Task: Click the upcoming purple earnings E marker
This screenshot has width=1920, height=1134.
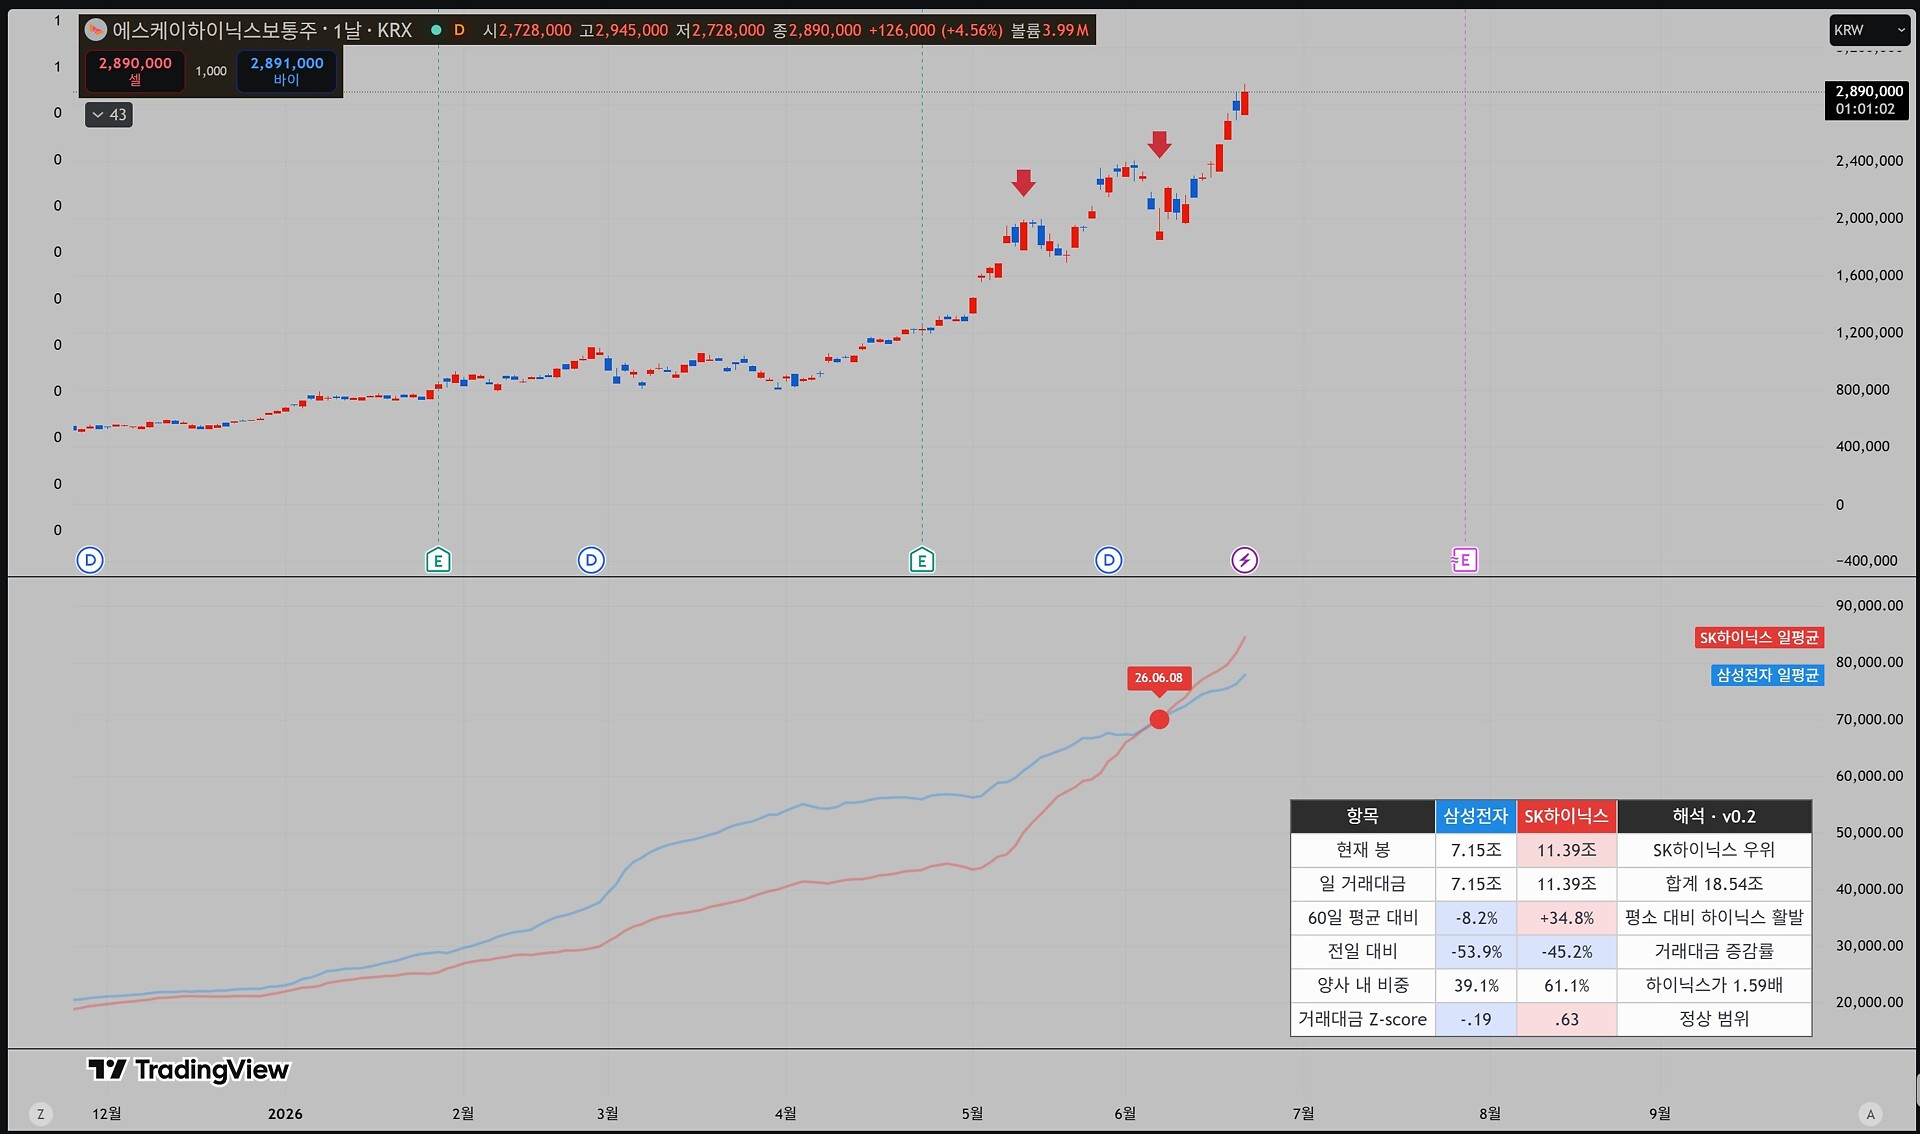Action: pos(1464,560)
